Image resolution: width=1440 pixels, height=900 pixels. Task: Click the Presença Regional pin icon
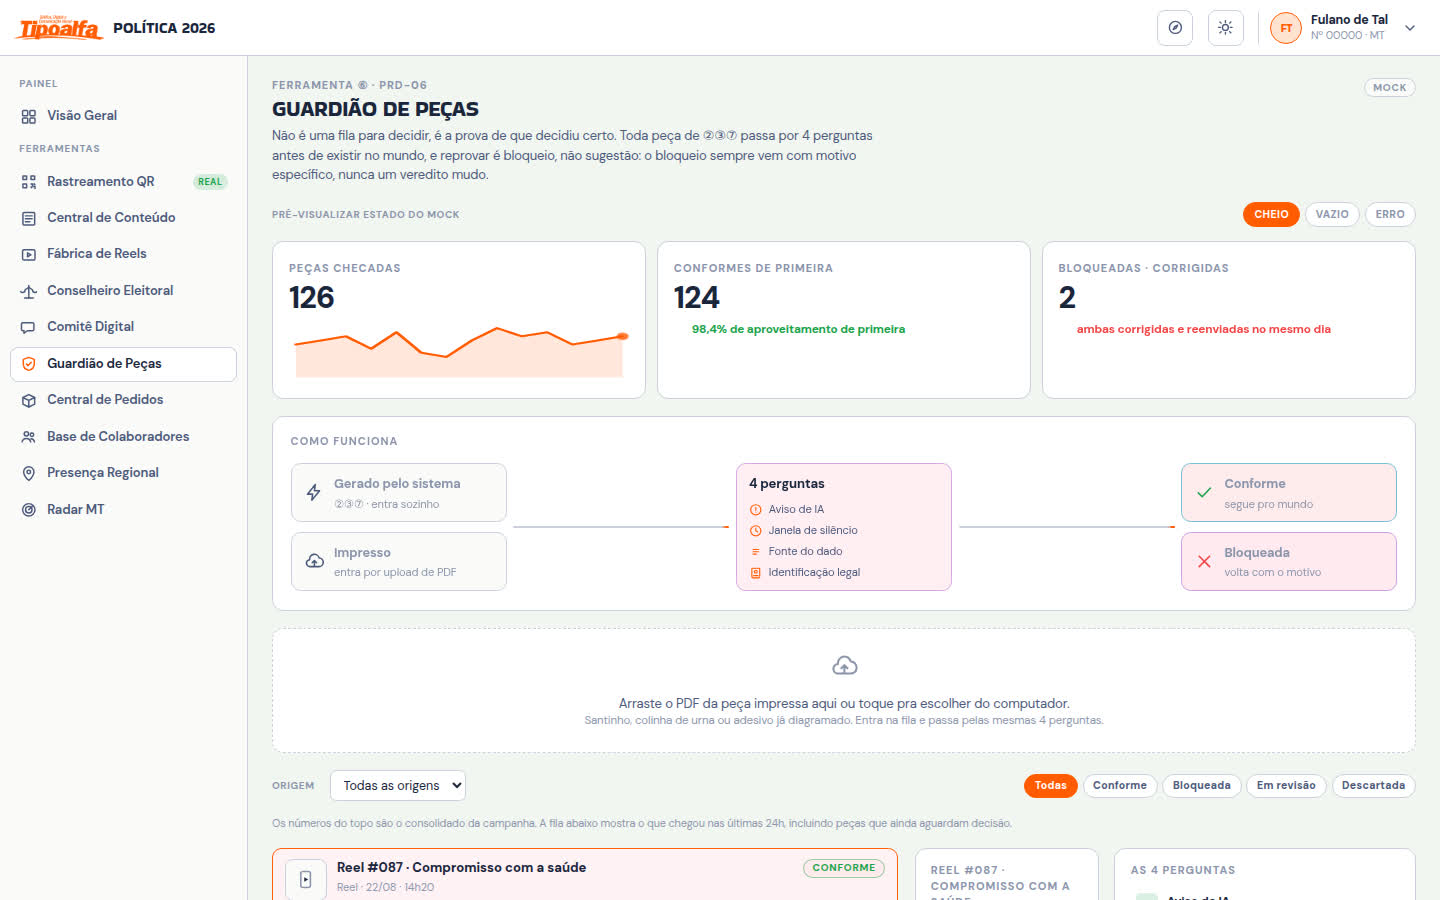point(28,473)
